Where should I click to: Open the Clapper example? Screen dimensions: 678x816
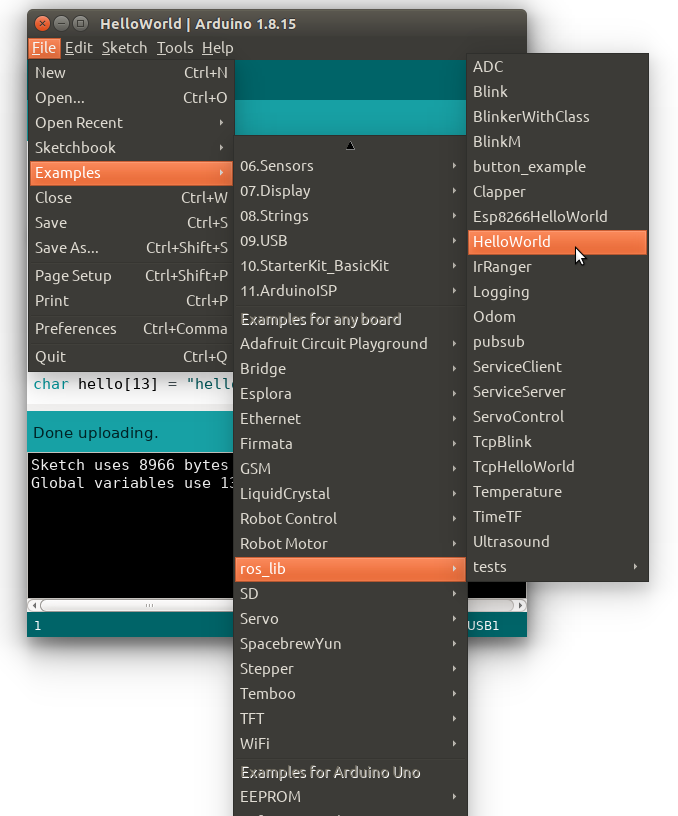point(557,192)
